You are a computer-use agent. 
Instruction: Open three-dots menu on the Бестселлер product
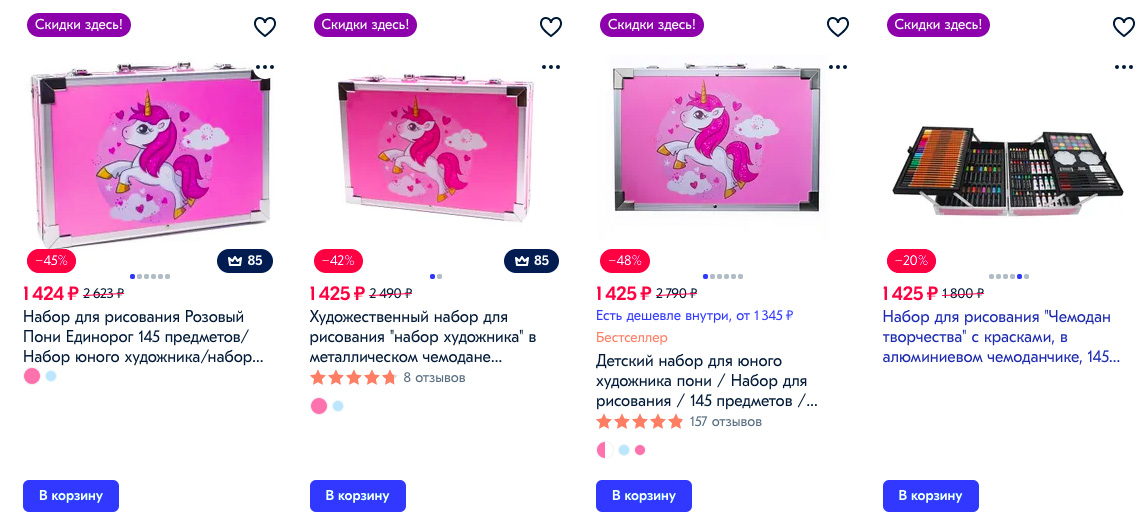coord(838,66)
